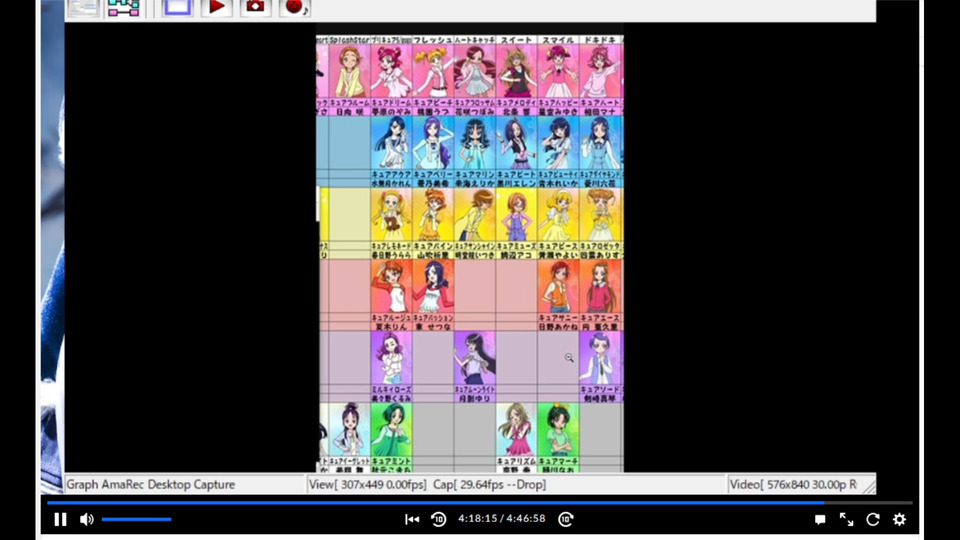Take a snapshot with the red camera icon

click(x=255, y=7)
